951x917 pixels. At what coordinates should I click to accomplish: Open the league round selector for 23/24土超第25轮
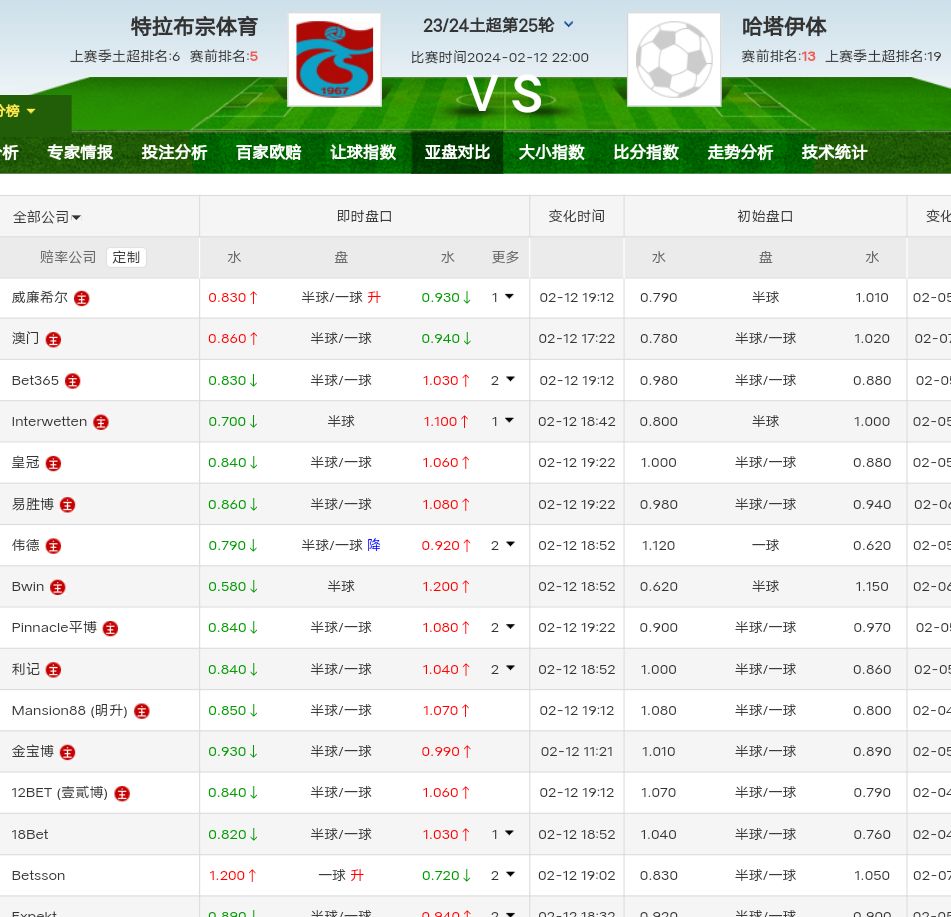coord(568,25)
